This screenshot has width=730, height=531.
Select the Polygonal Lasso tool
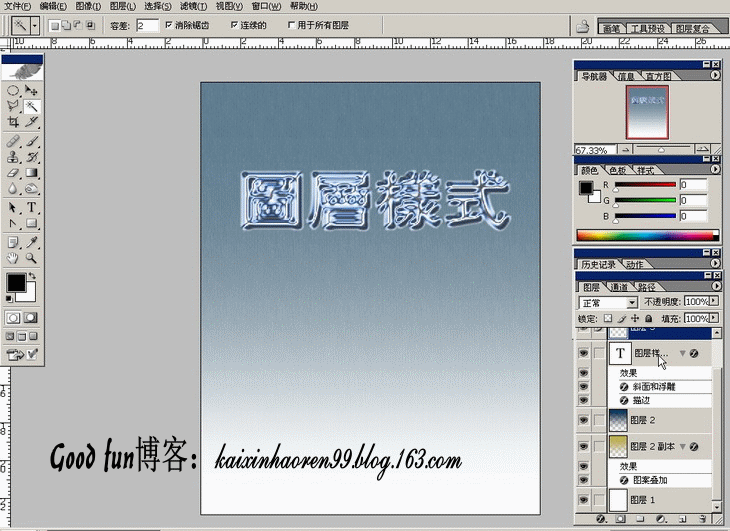point(13,106)
